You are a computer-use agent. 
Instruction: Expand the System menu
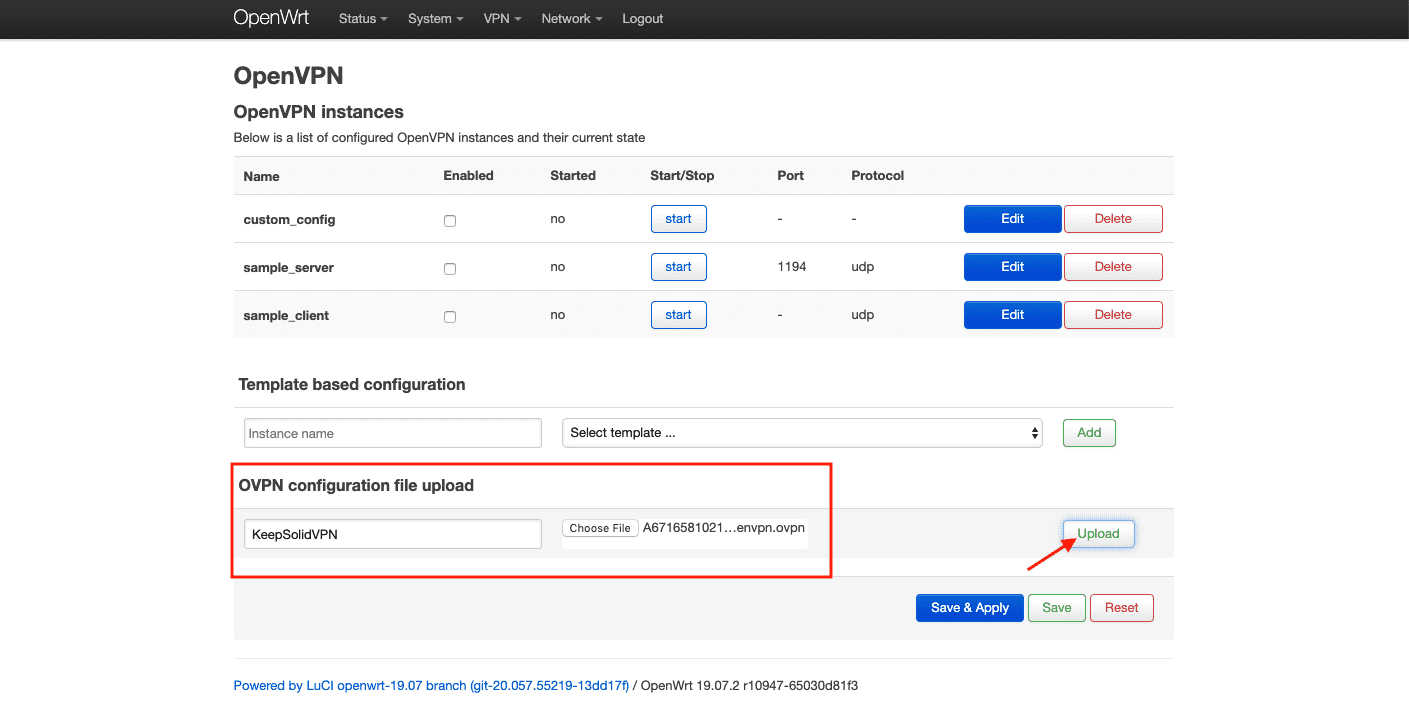click(435, 19)
